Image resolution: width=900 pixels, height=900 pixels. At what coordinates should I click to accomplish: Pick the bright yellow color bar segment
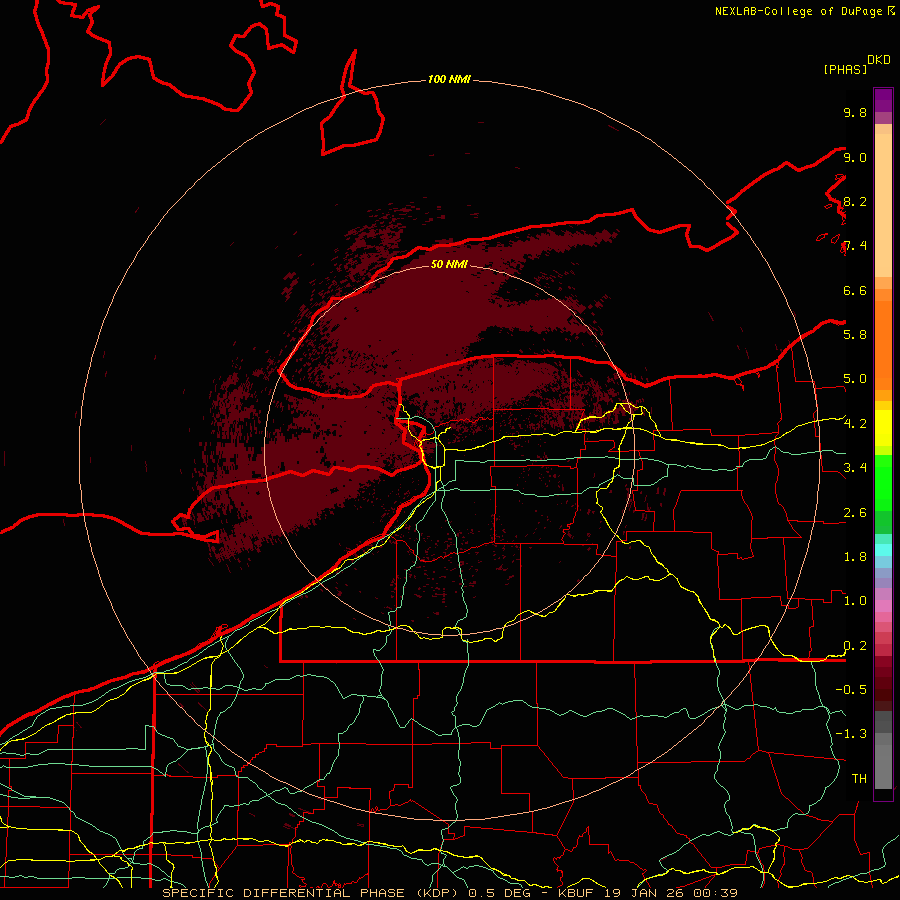click(883, 428)
